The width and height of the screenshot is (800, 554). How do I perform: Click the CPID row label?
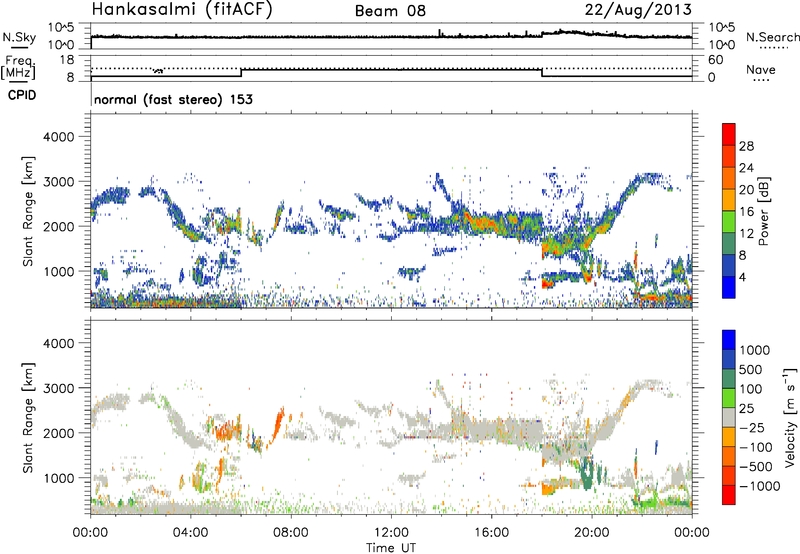point(22,95)
